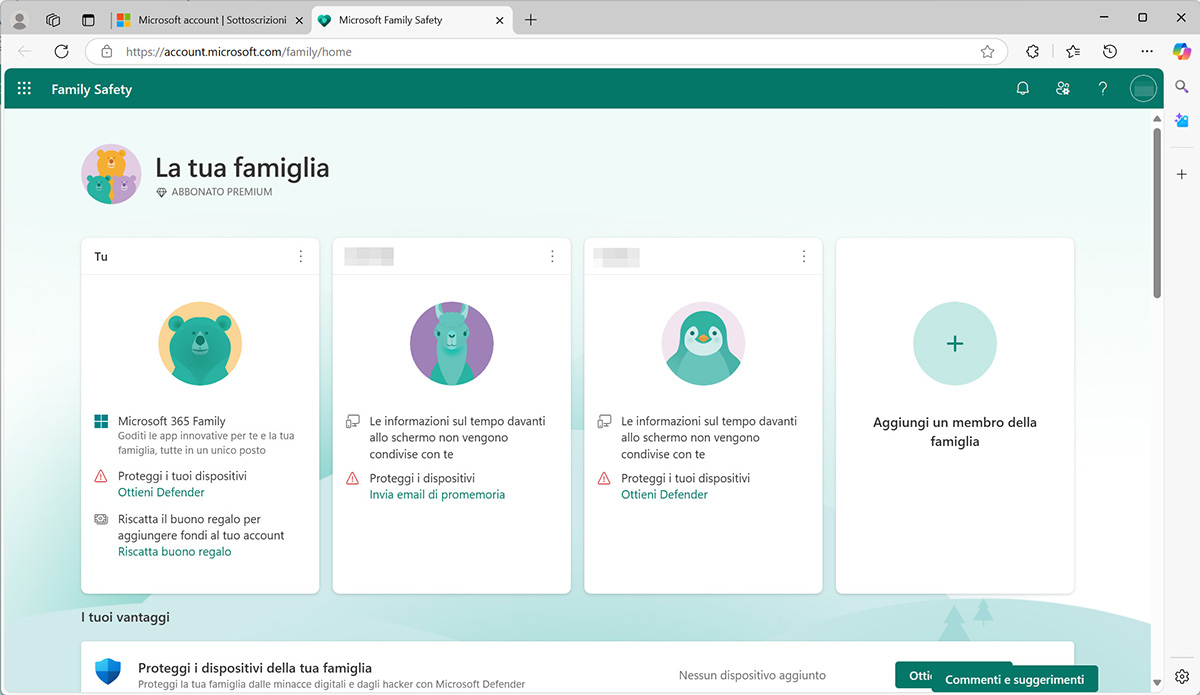The height and width of the screenshot is (695, 1200).
Task: Click the browser back arrow
Action: click(25, 51)
